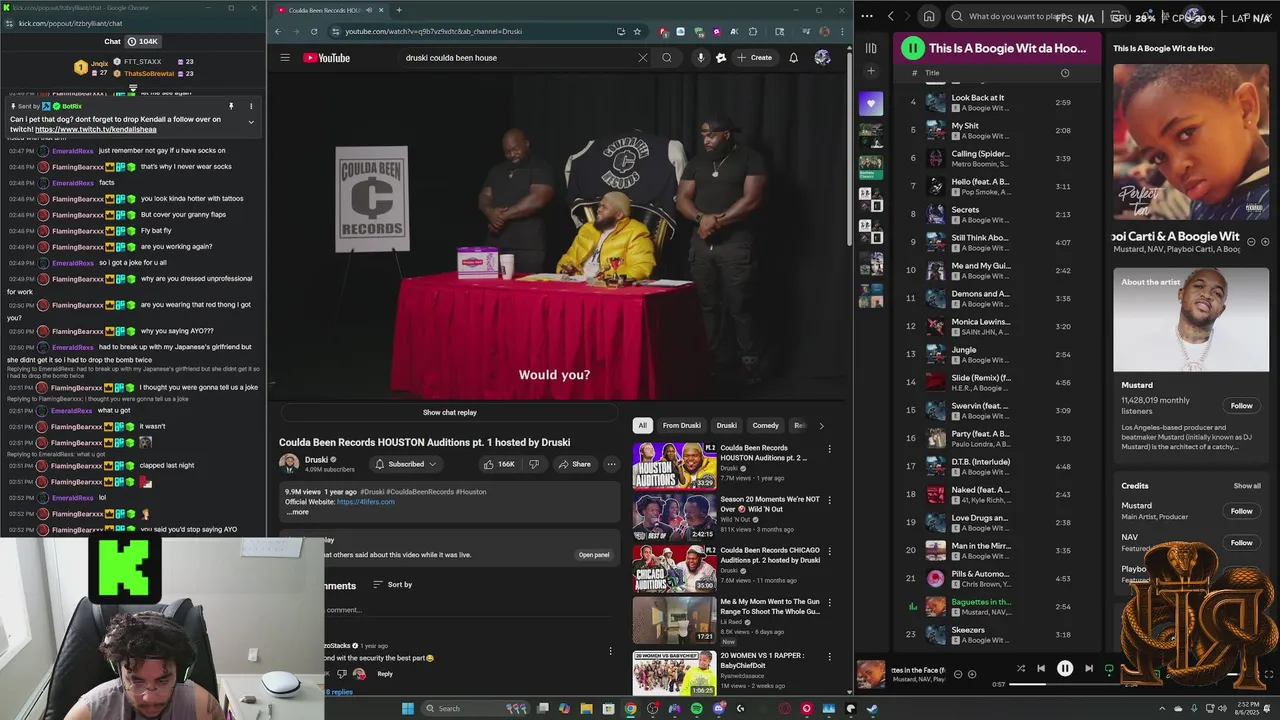1280x720 pixels.
Task: Open the 4lifers.com official website link
Action: coord(366,502)
